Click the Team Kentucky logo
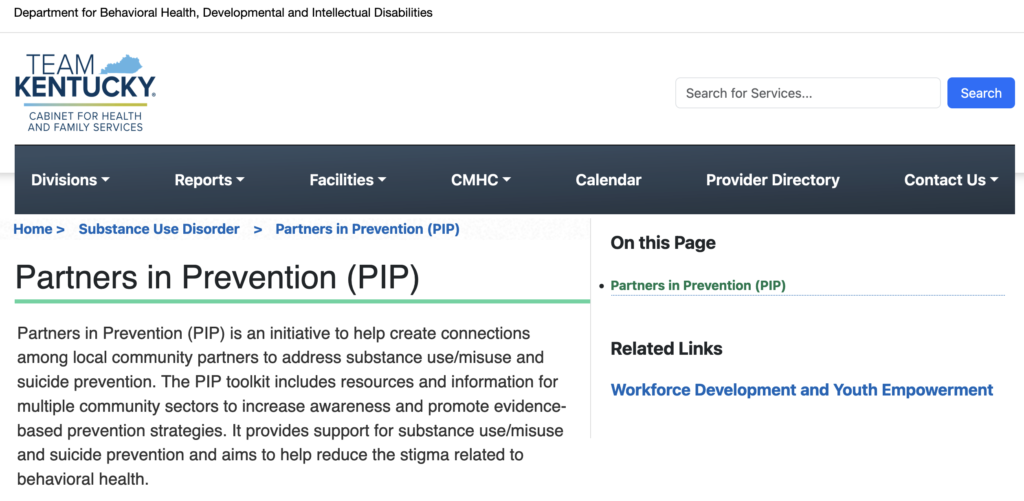Screen dimensions: 1024x501 (85, 93)
